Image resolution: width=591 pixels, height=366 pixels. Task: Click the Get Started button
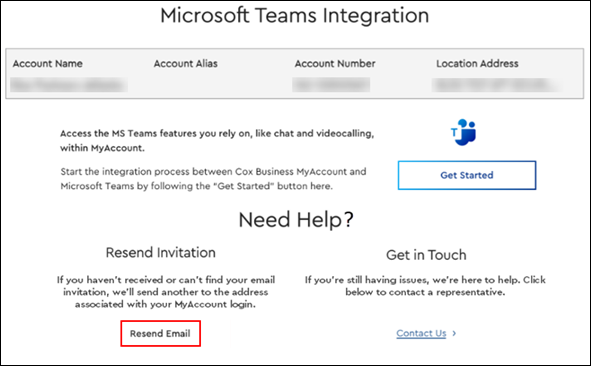click(x=467, y=175)
